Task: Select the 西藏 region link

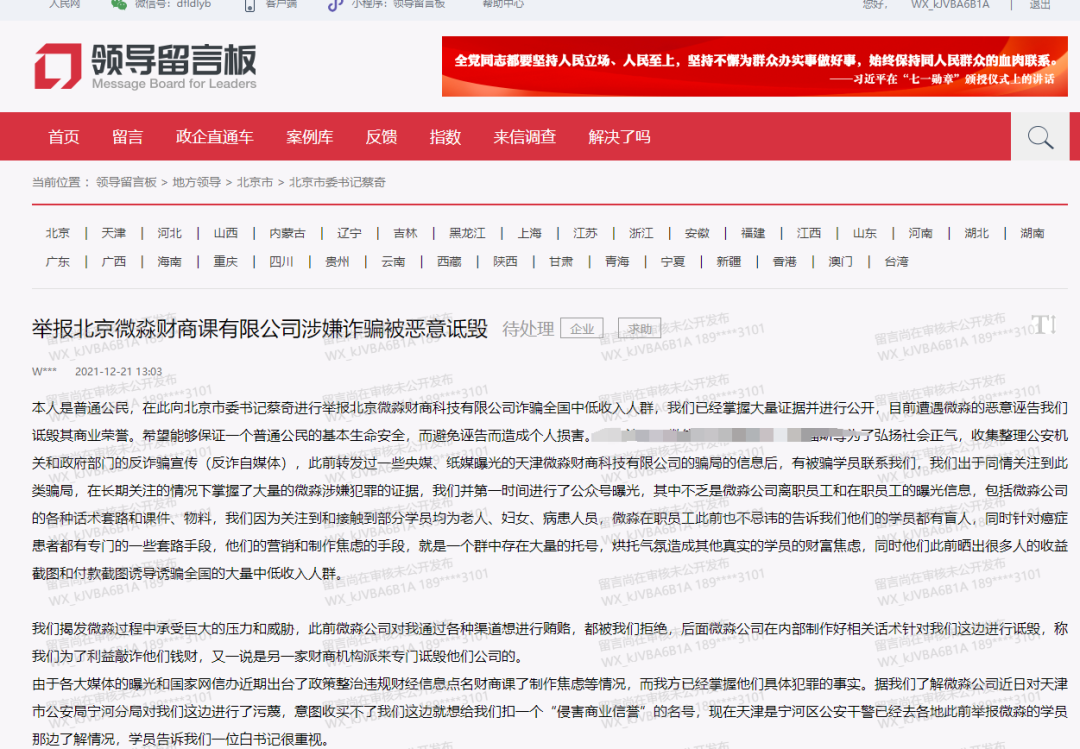Action: point(449,261)
